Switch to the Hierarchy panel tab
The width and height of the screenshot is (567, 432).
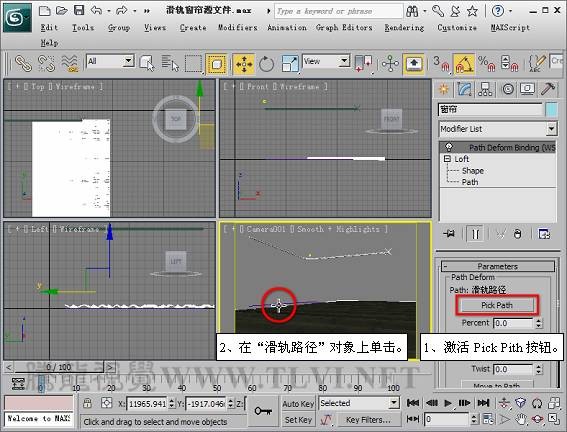pos(485,89)
